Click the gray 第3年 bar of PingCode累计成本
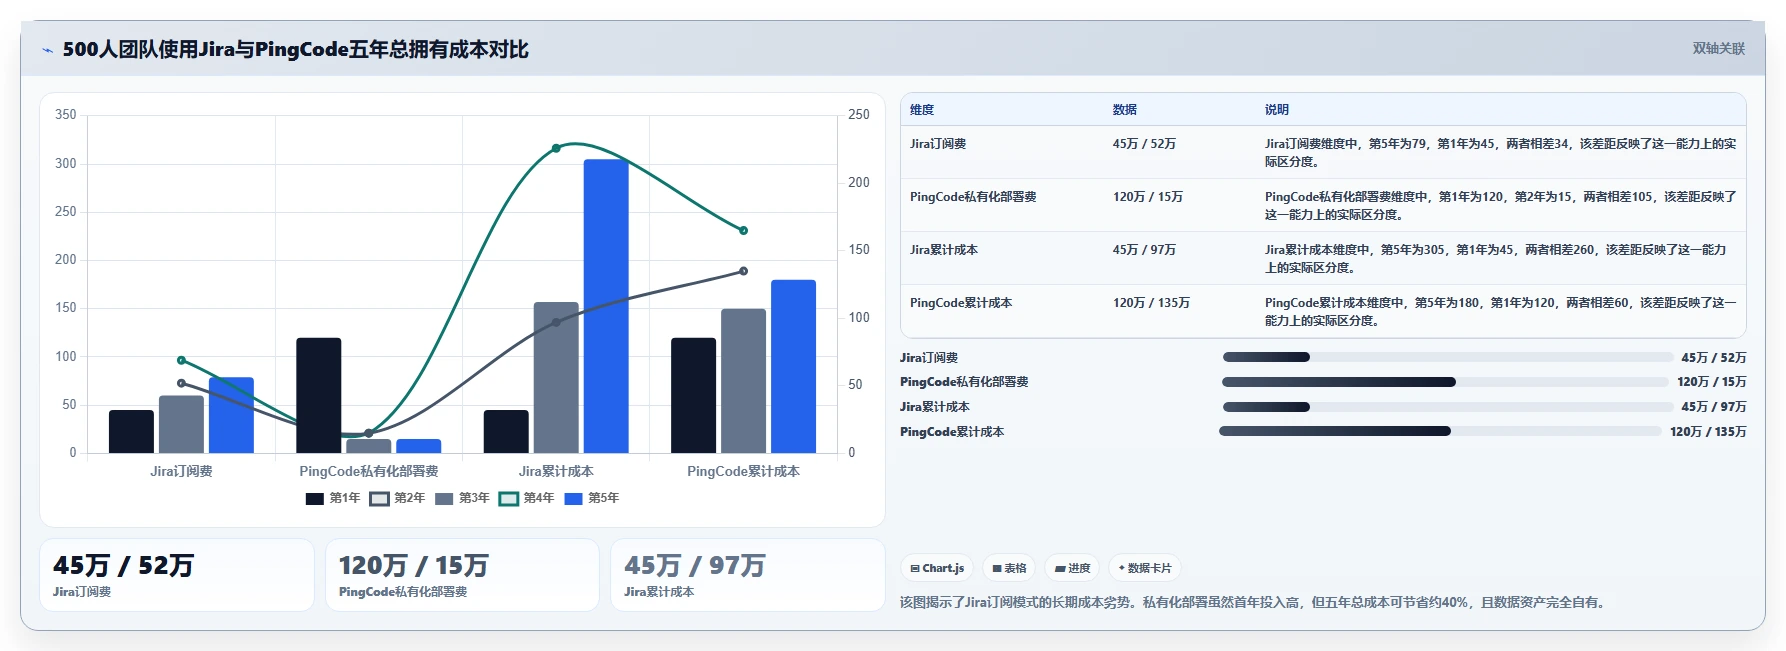 (744, 381)
